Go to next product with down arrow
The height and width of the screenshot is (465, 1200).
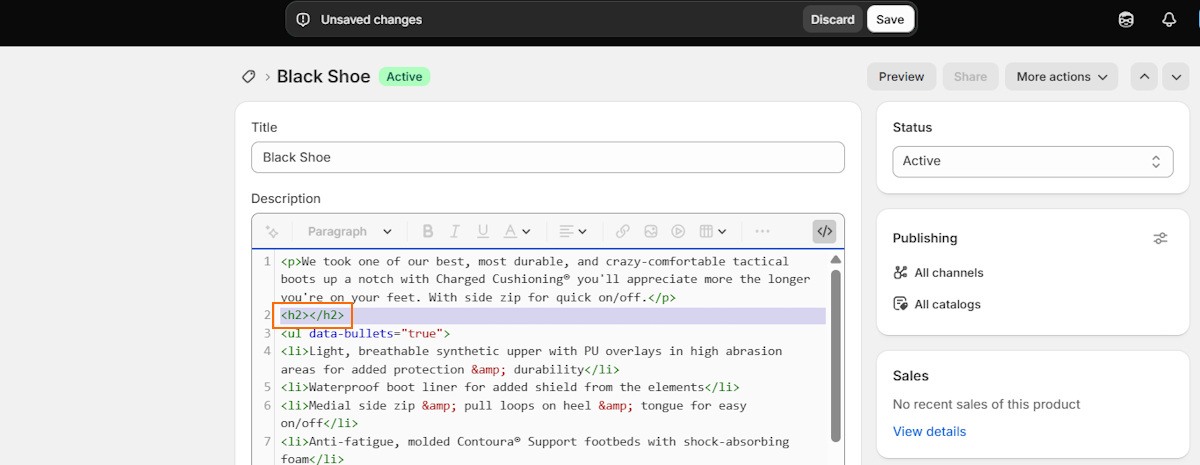1176,77
